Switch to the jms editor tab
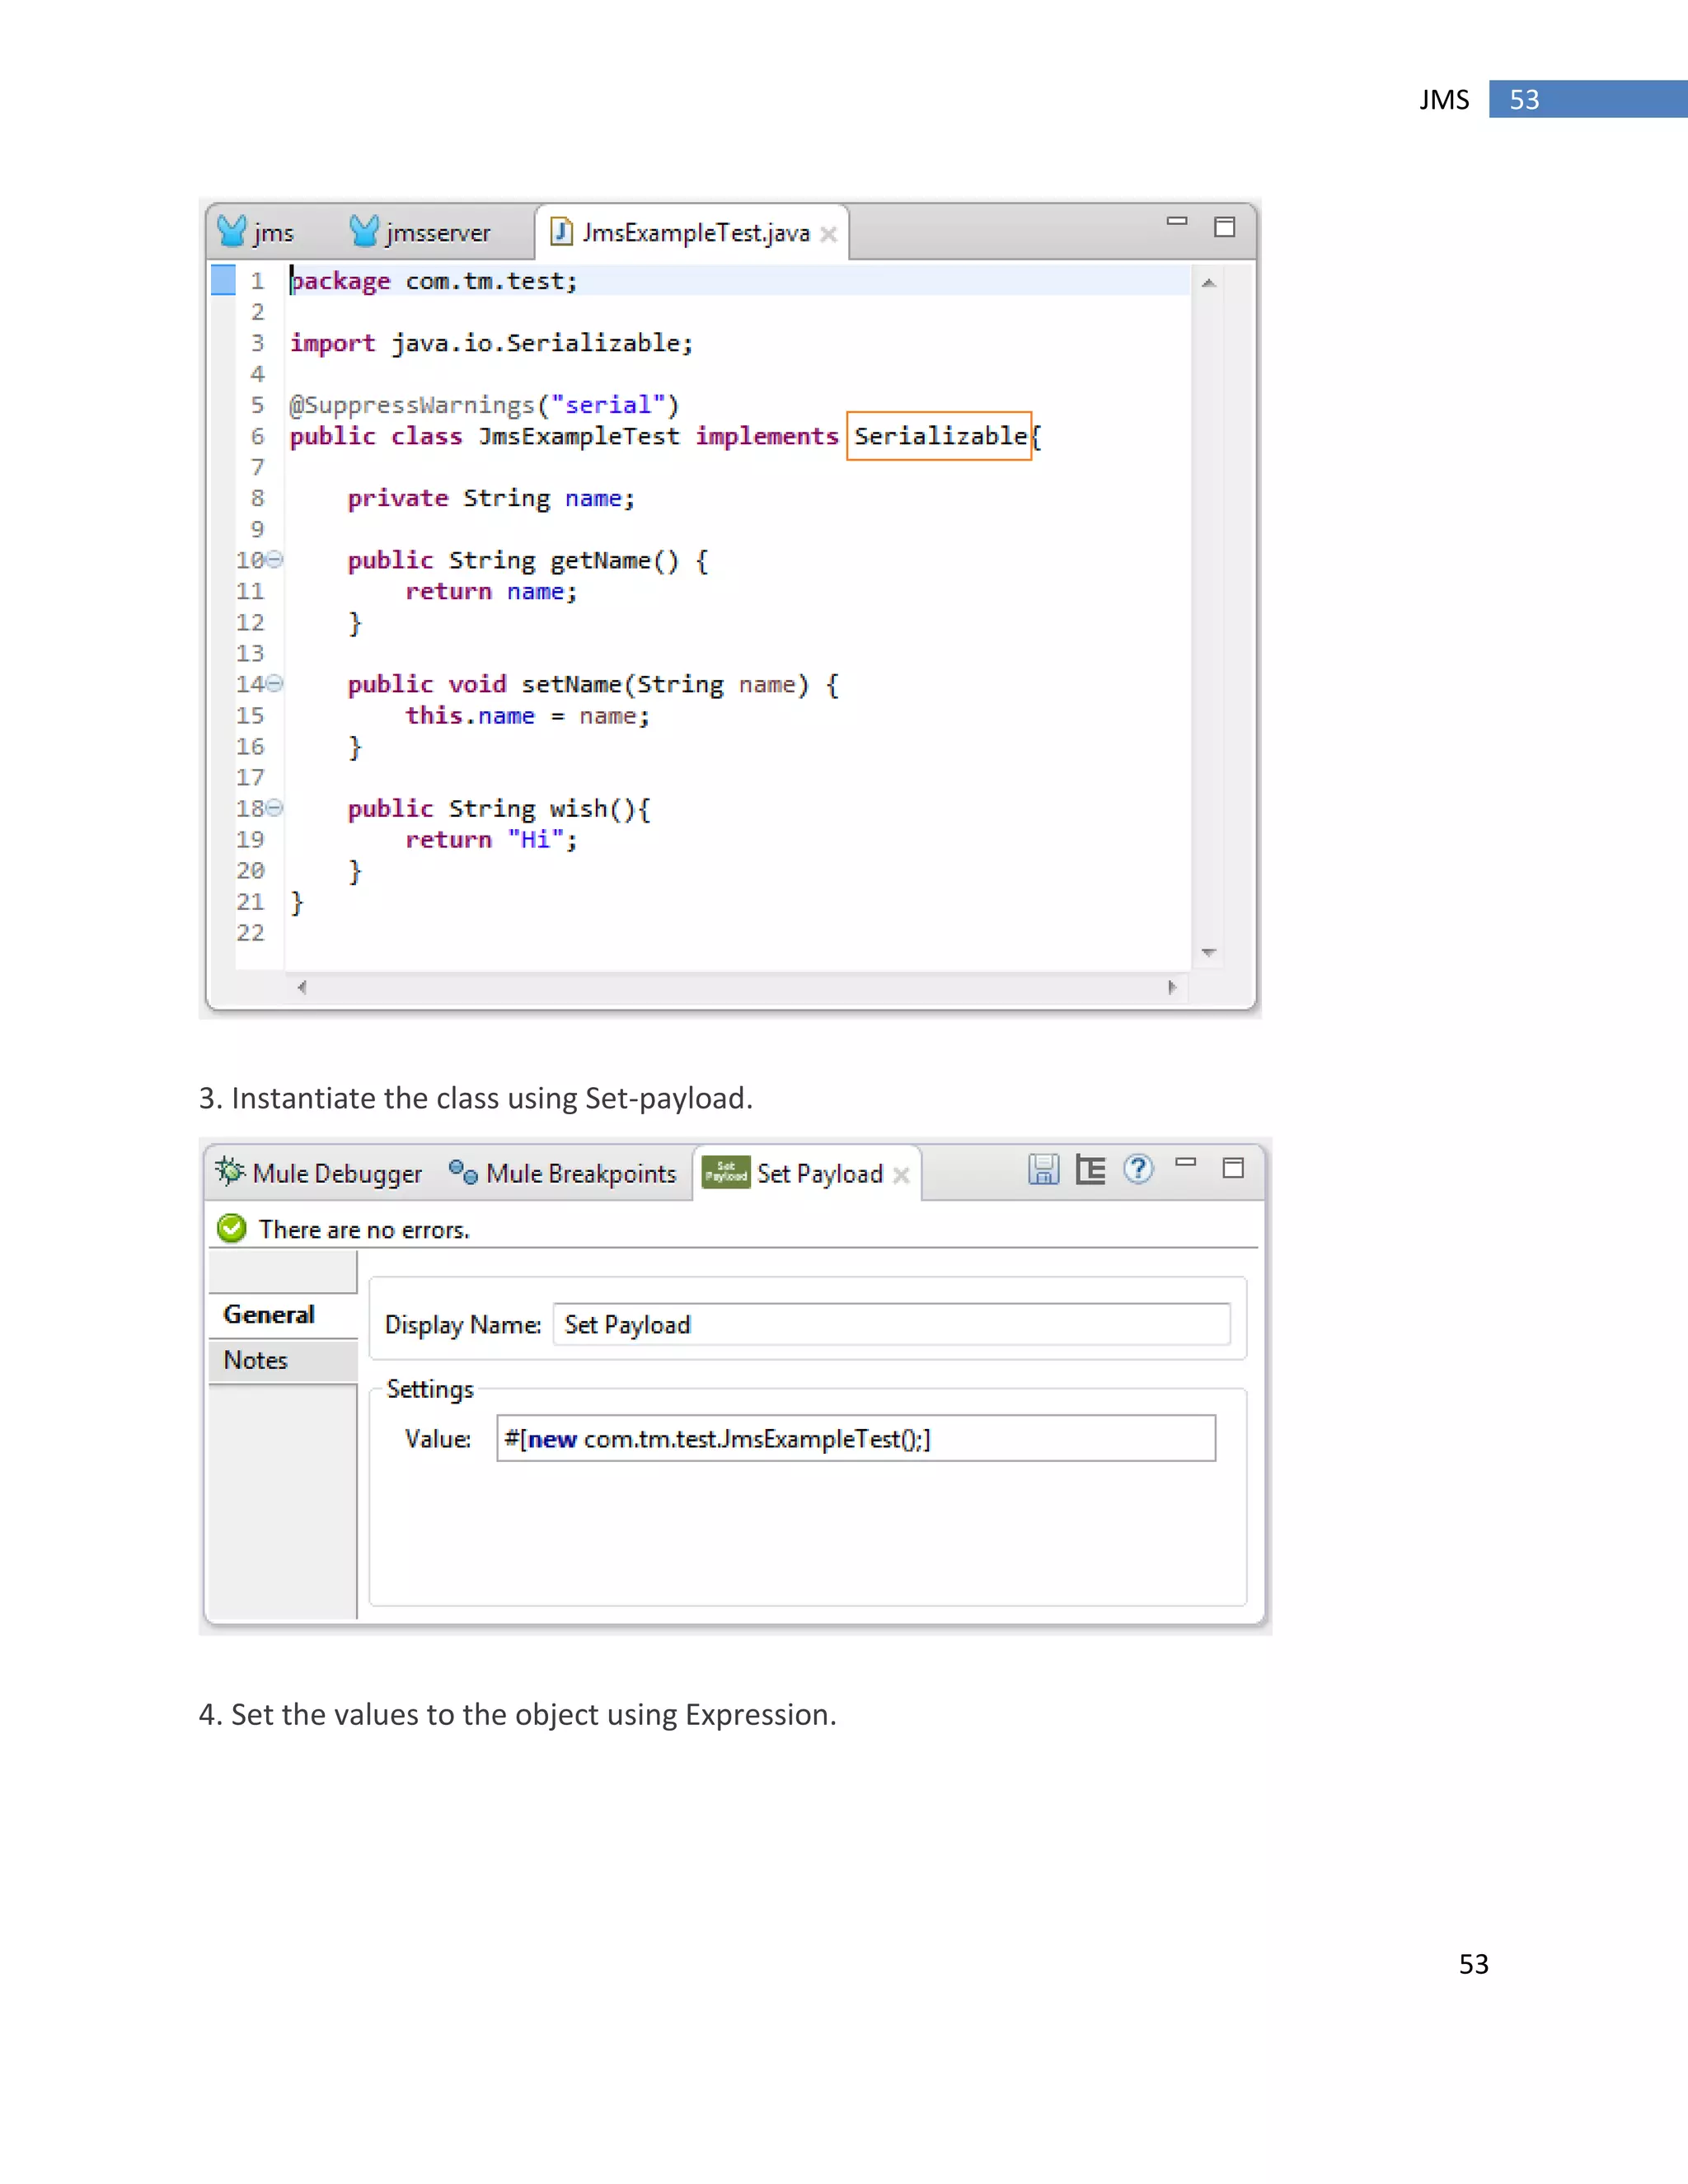 [255, 232]
